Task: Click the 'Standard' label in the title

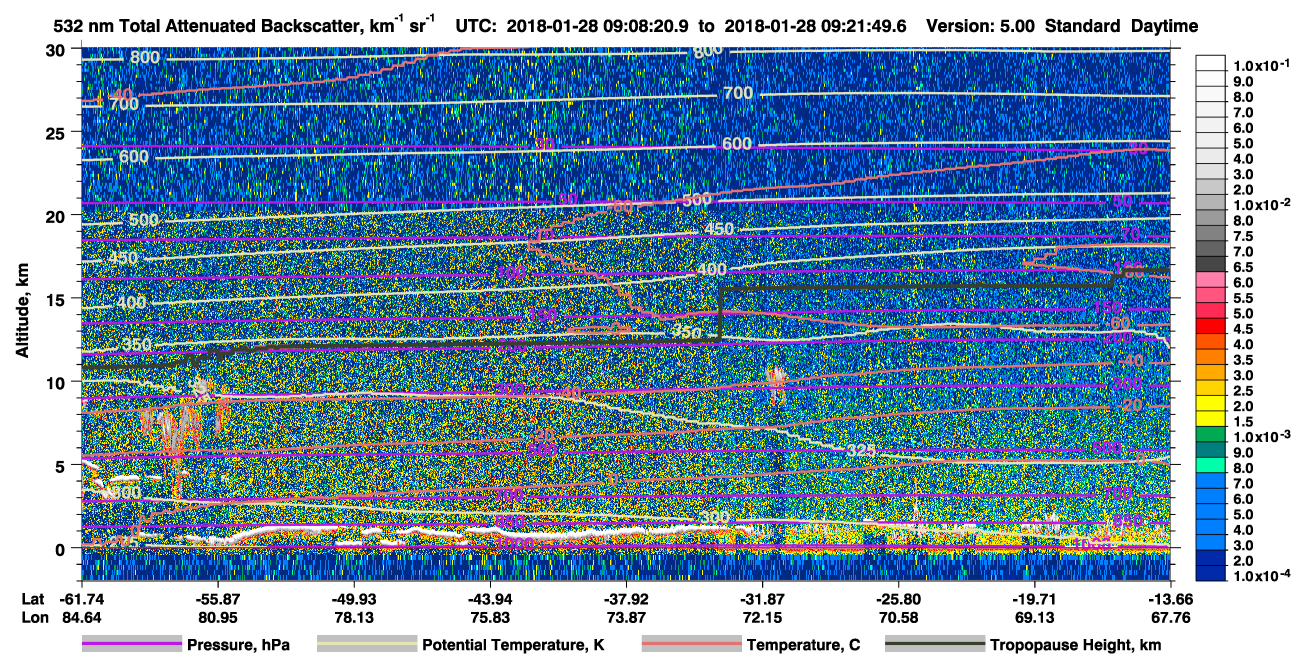Action: [x=1084, y=27]
